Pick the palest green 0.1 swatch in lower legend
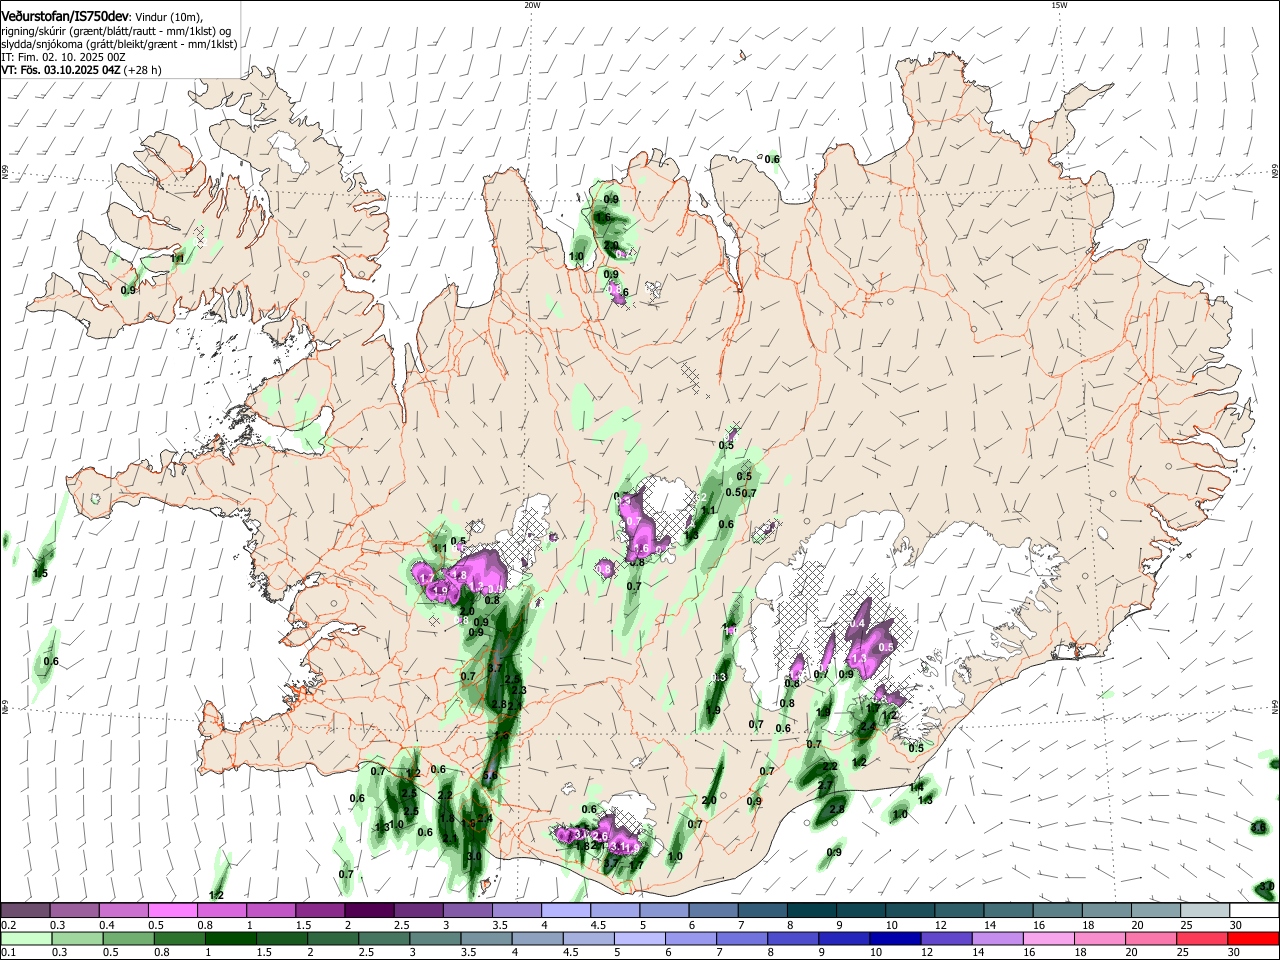1280x960 pixels. (25, 939)
